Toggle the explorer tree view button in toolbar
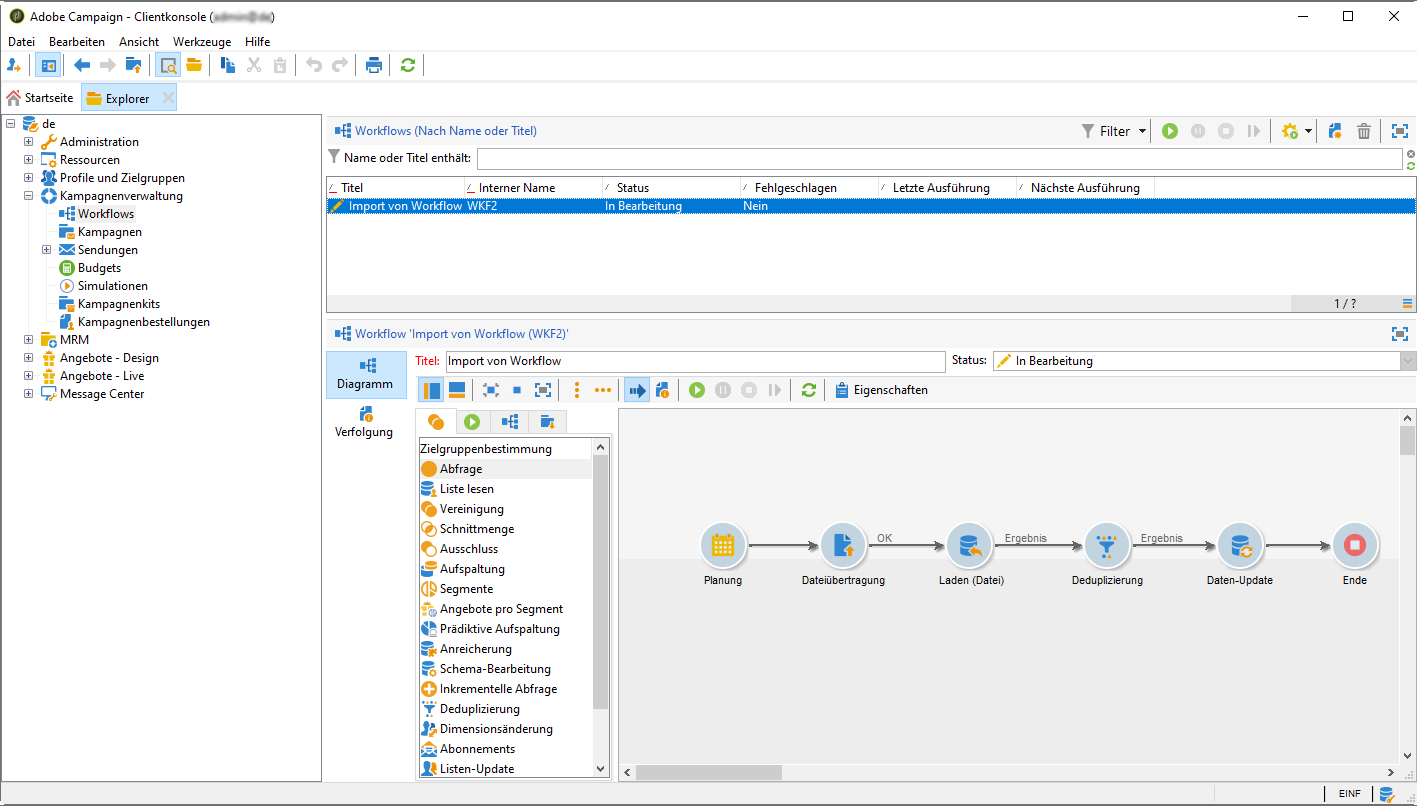The height and width of the screenshot is (806, 1417). [48, 66]
